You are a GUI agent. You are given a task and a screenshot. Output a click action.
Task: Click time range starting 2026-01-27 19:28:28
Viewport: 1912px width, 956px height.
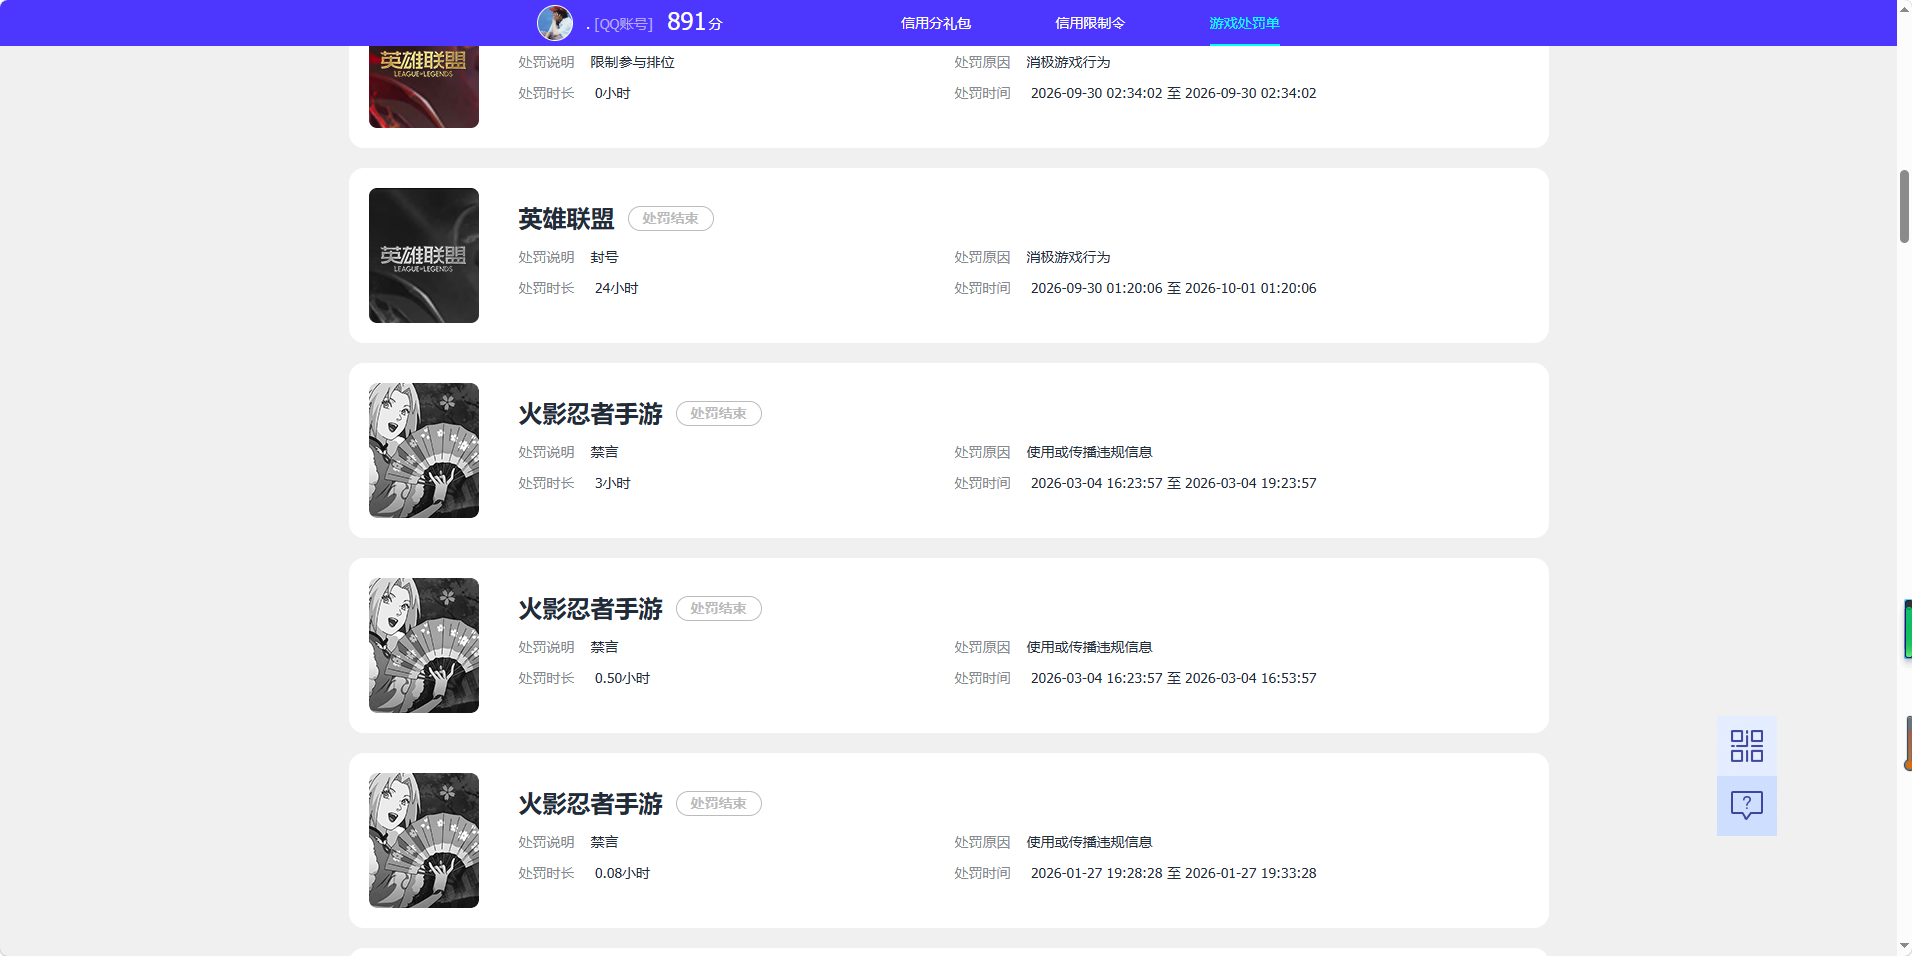tap(1173, 873)
